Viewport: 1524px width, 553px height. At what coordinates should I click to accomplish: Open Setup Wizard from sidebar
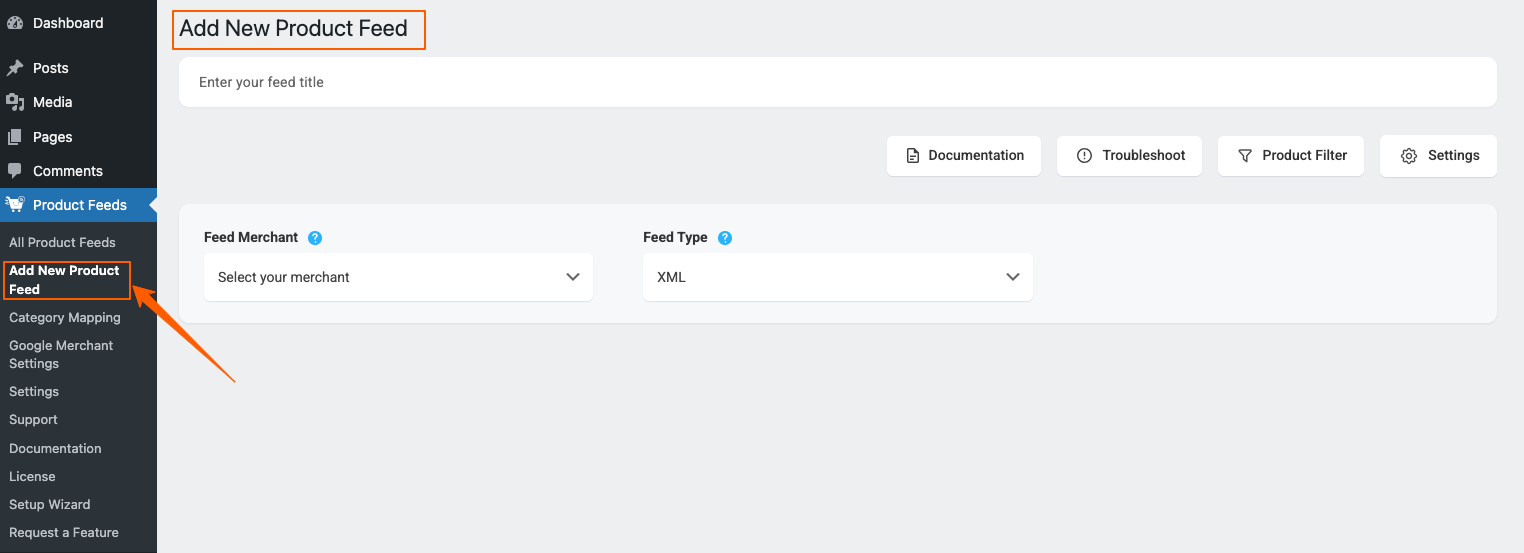50,504
